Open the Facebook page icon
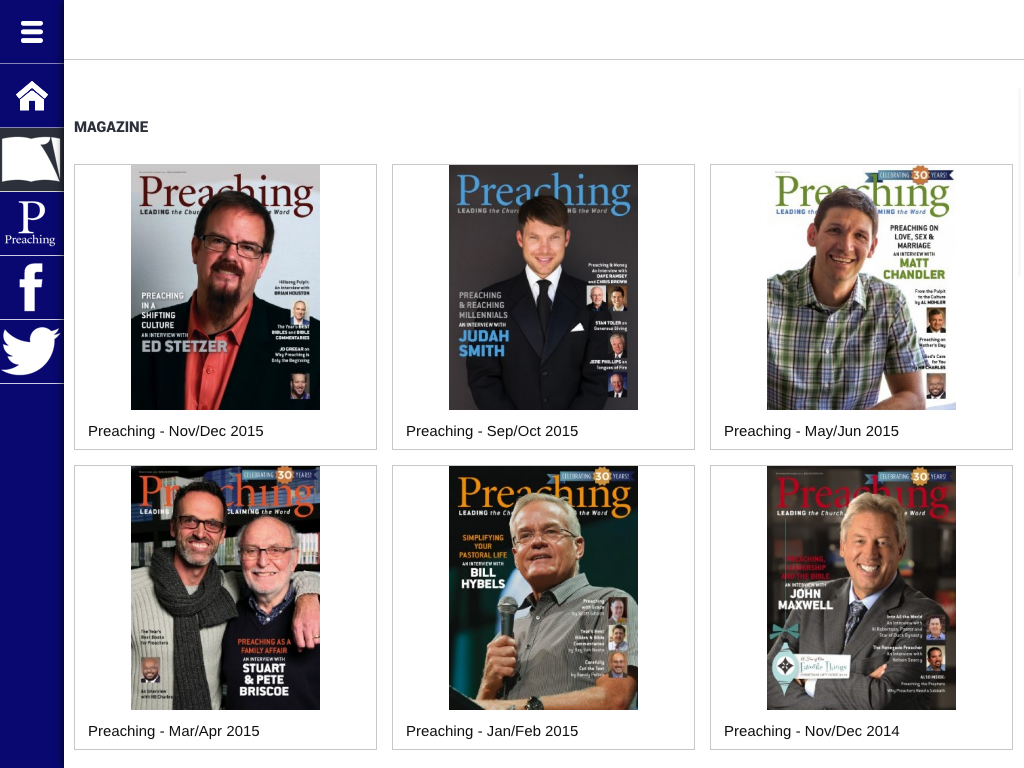Screen dimensions: 1024x768 pyautogui.click(x=32, y=287)
